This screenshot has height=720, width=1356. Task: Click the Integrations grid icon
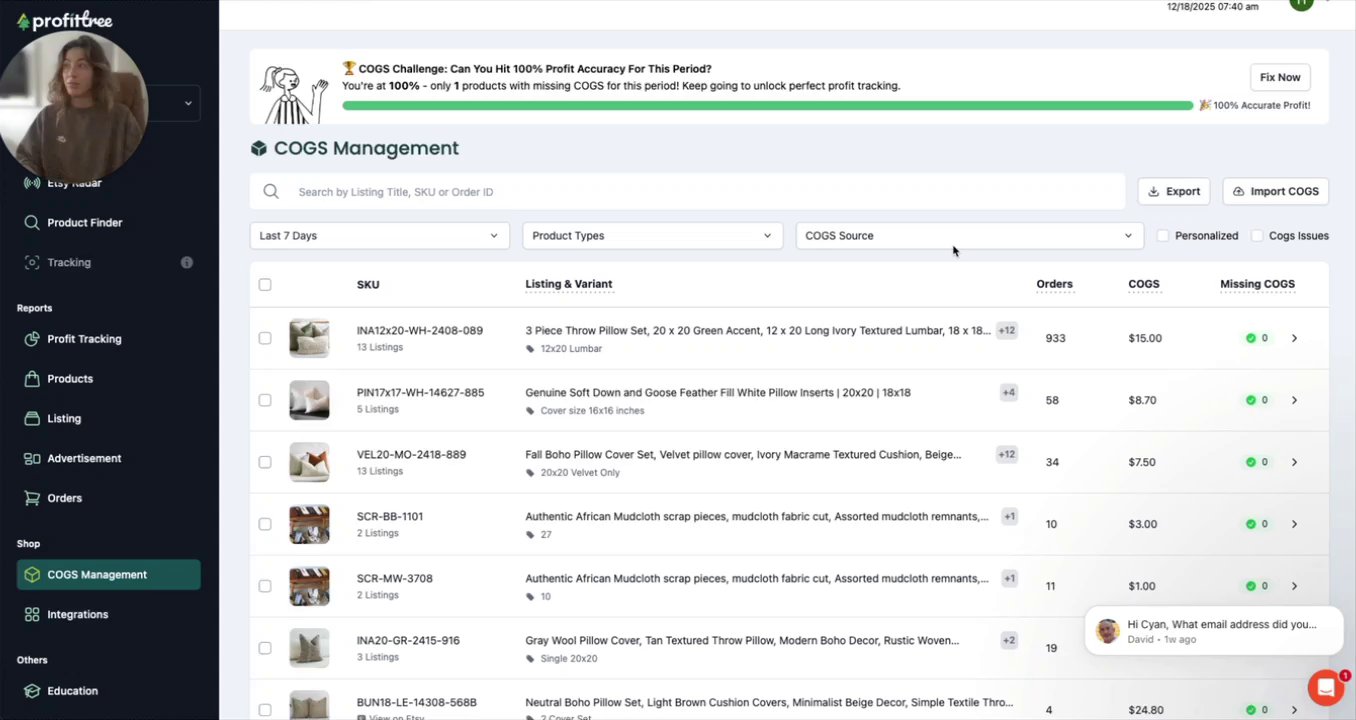coord(32,615)
